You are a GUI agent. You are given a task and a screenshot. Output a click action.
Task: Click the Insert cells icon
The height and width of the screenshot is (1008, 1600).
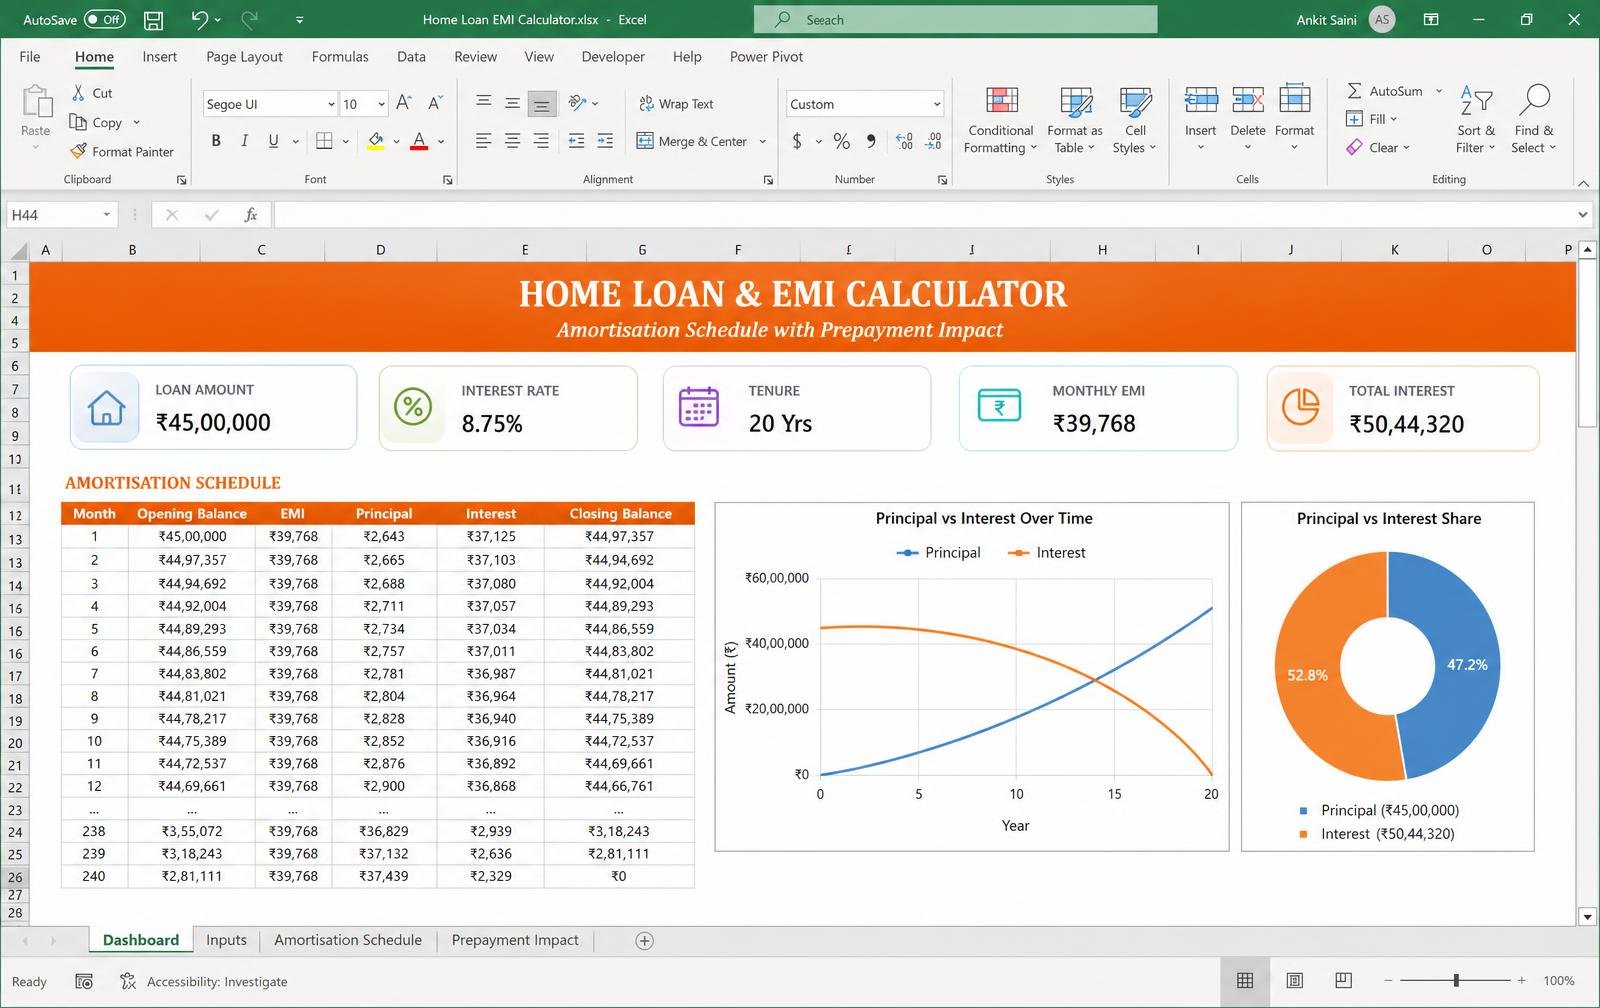pyautogui.click(x=1201, y=99)
